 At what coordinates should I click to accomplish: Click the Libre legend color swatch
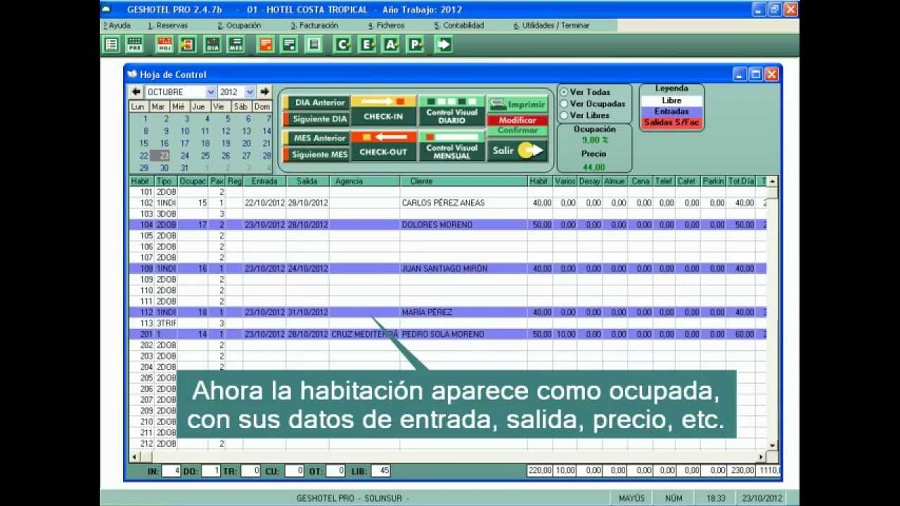(x=671, y=100)
